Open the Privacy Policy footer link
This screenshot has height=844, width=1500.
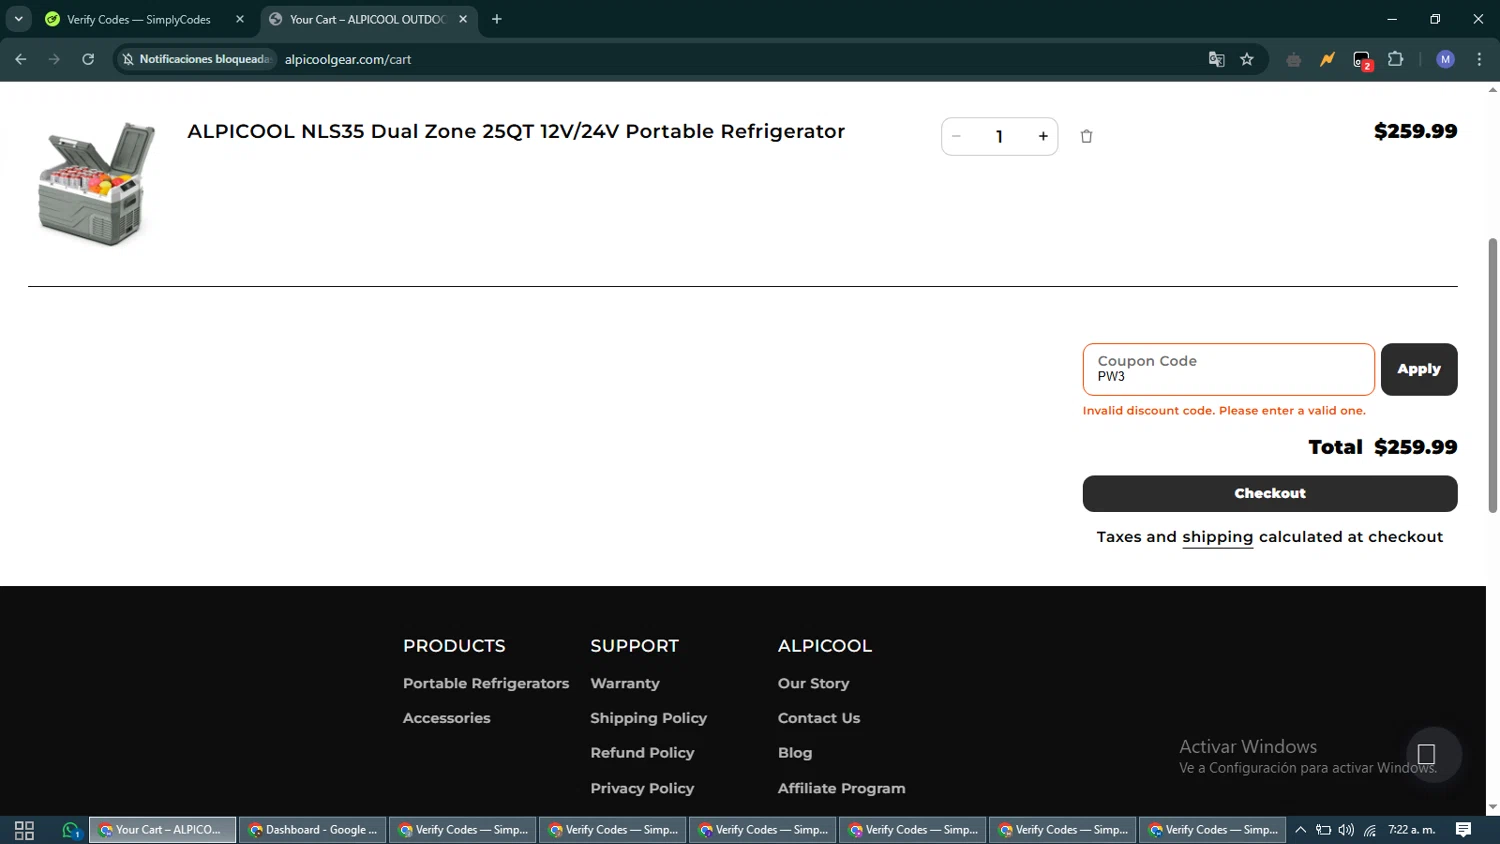[642, 788]
